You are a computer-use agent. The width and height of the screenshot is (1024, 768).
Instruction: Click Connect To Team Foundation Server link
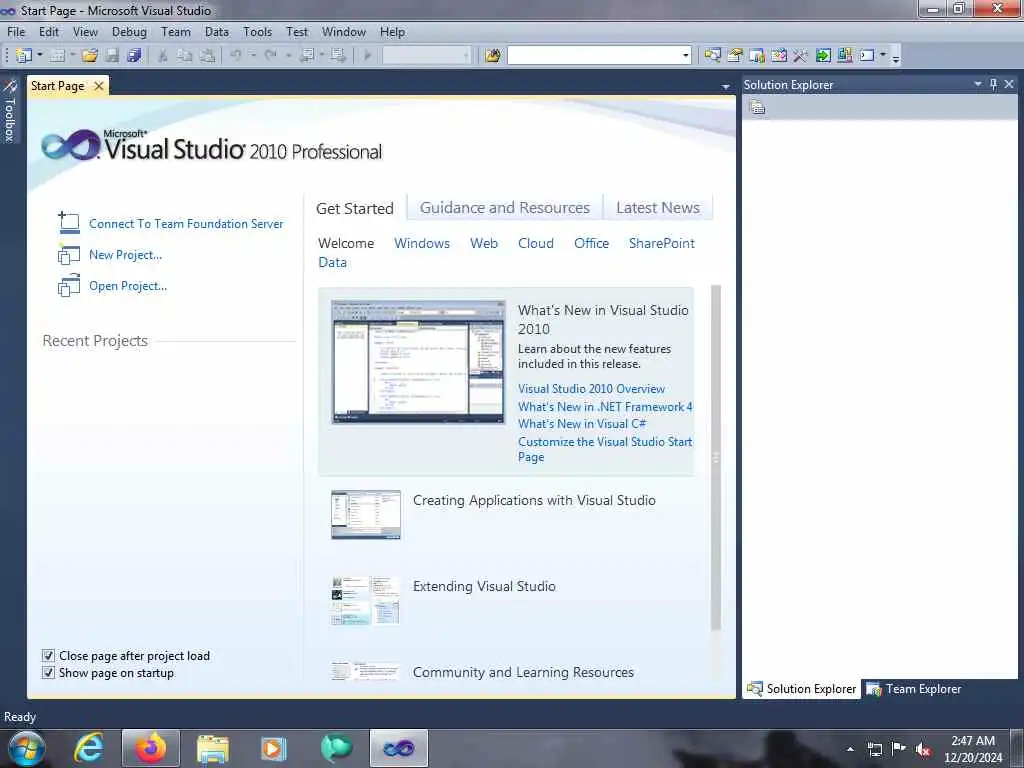pyautogui.click(x=186, y=223)
